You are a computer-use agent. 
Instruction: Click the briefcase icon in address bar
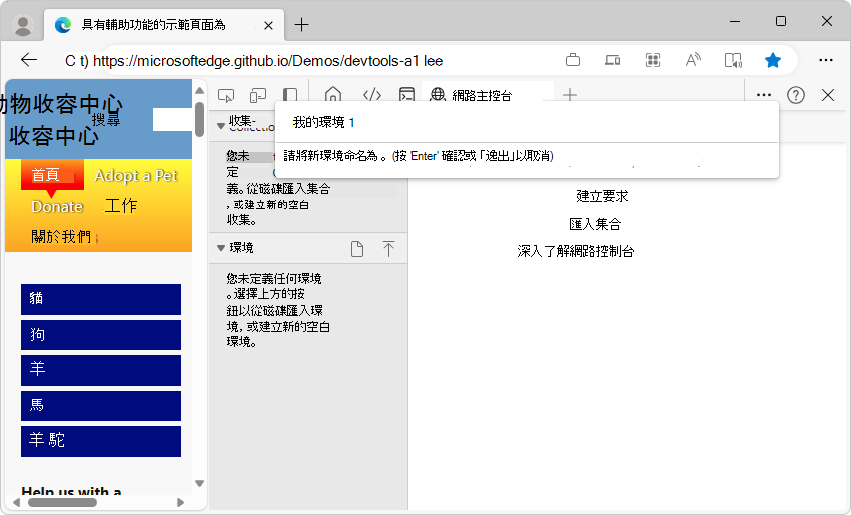click(573, 60)
